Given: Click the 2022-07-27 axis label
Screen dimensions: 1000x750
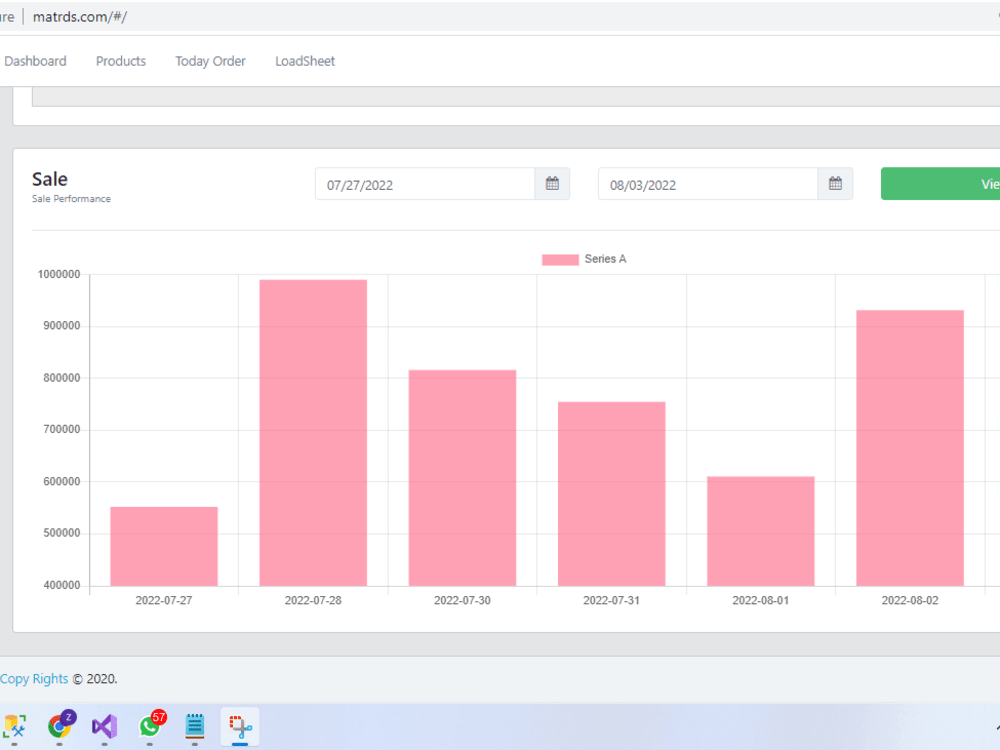Looking at the screenshot, I should coord(164,600).
